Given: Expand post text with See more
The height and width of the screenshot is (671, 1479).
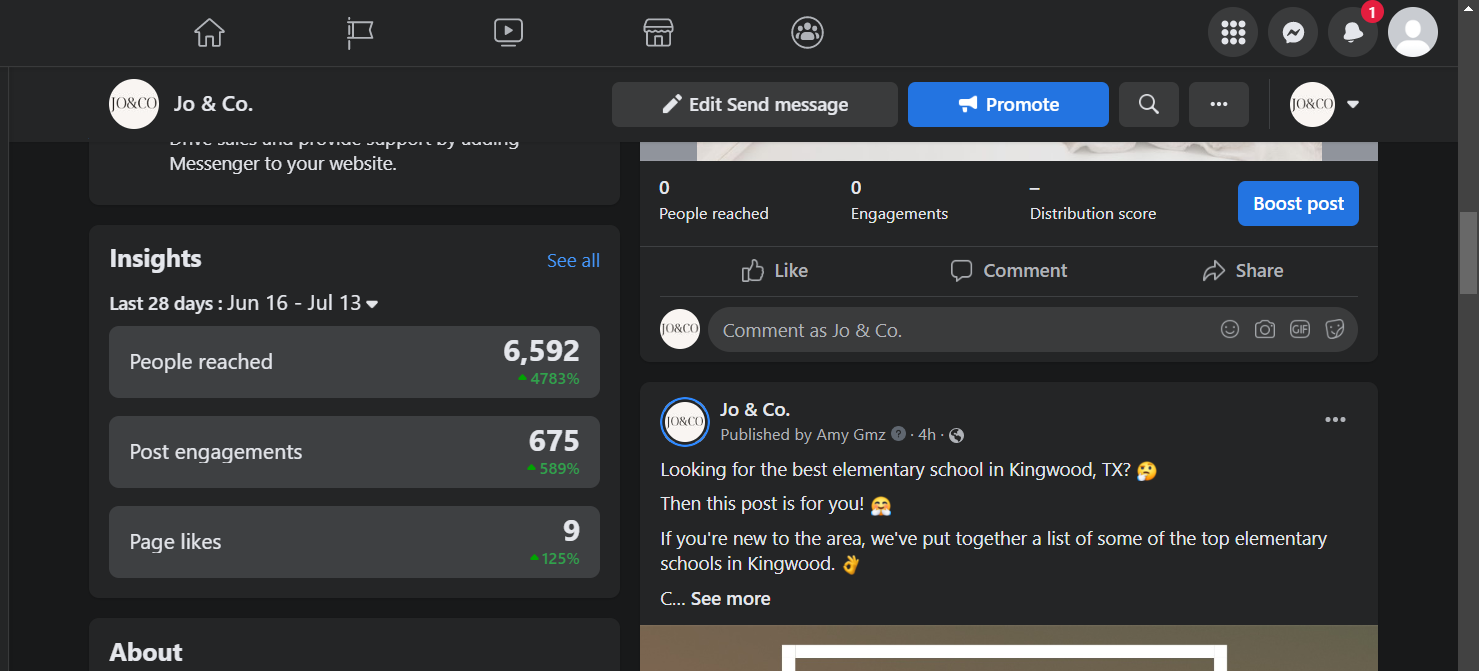Looking at the screenshot, I should point(730,599).
